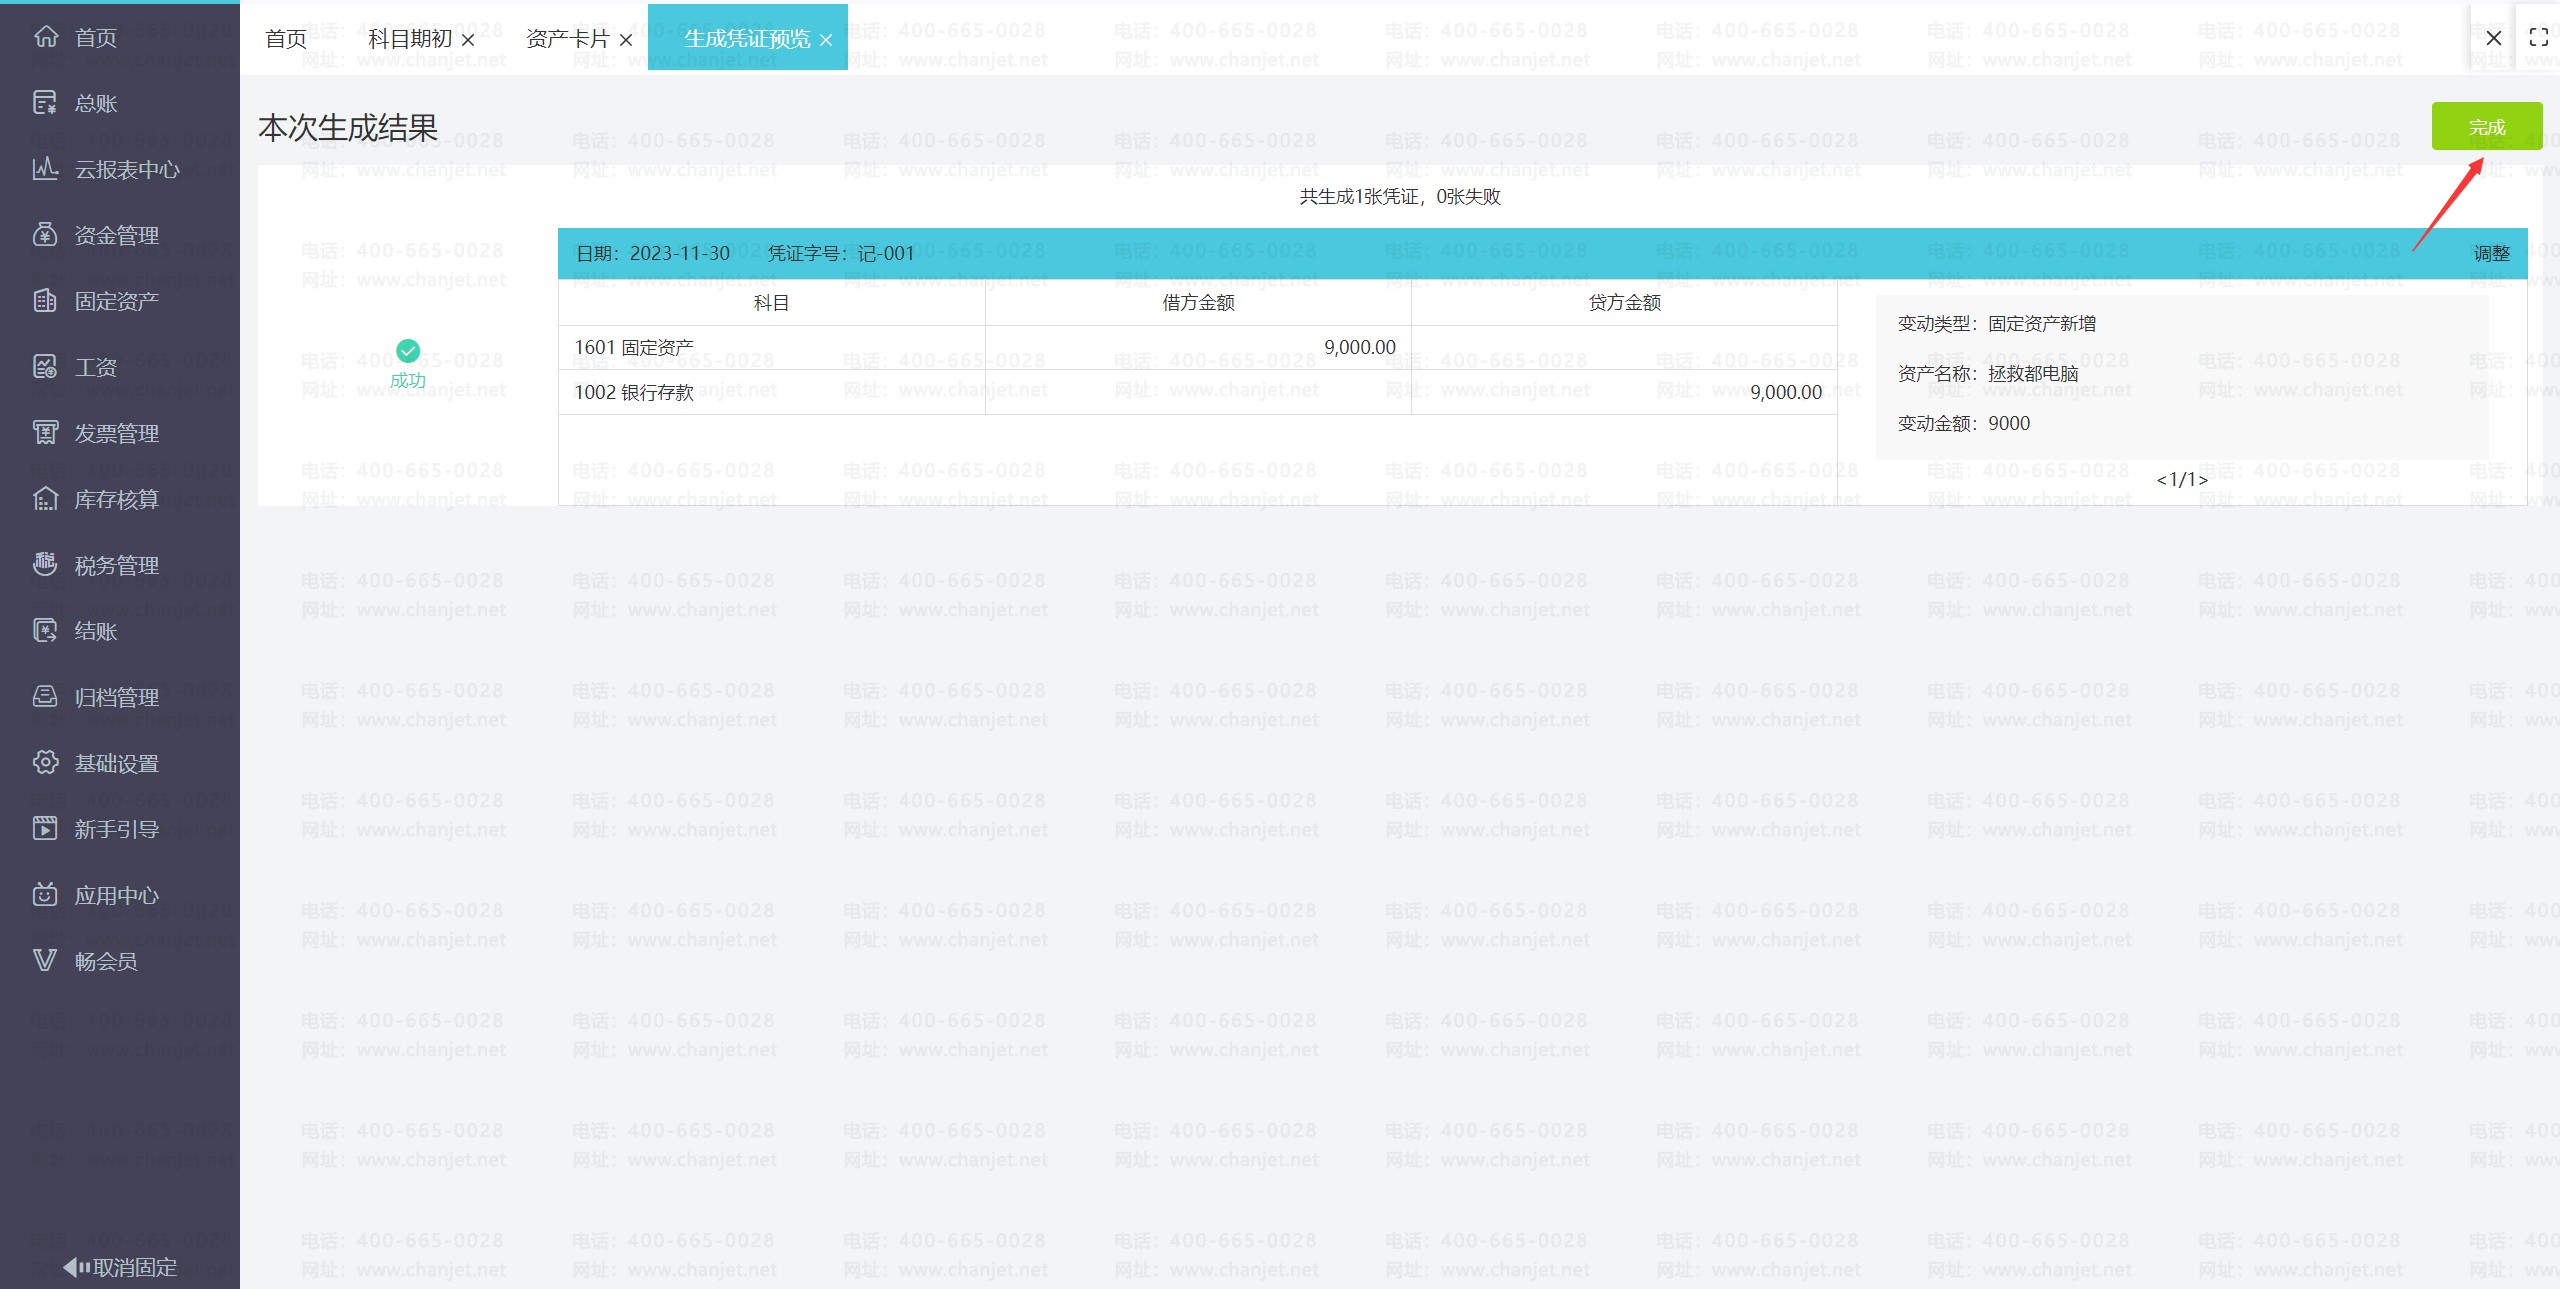Screen dimensions: 2560x1289
Task: Click the 资金管理 money bag icon
Action: (45, 235)
